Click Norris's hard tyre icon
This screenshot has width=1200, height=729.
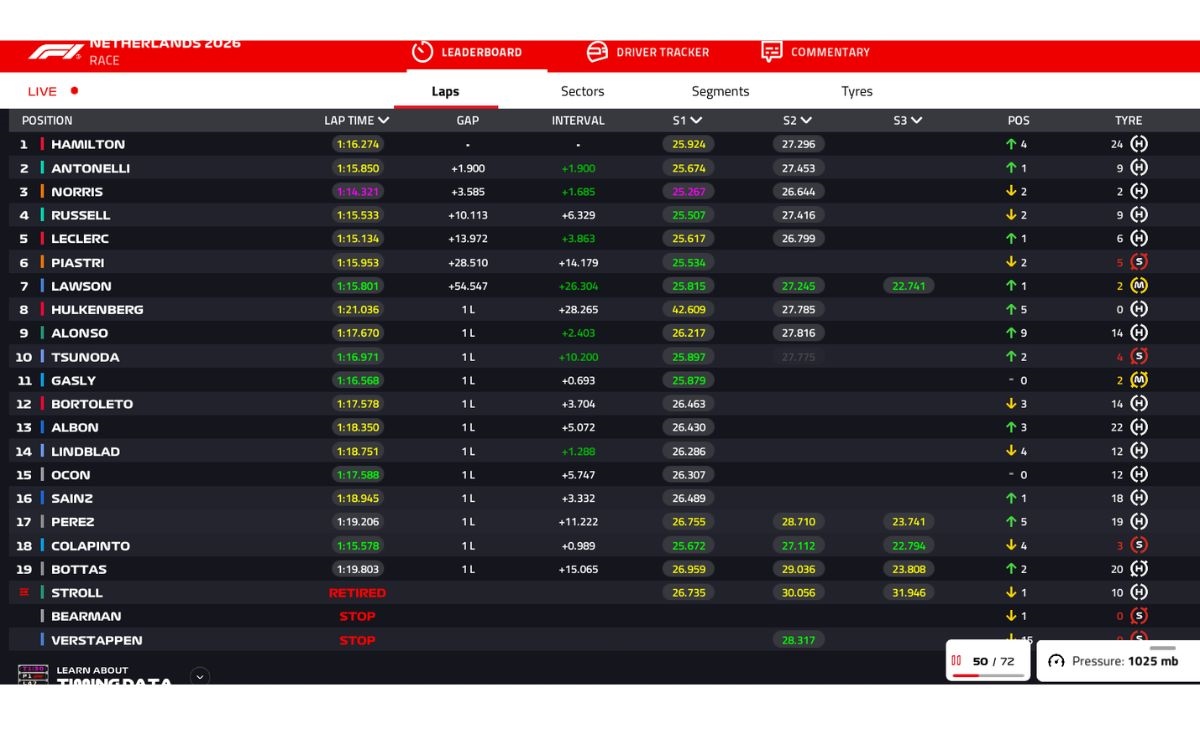[1138, 191]
